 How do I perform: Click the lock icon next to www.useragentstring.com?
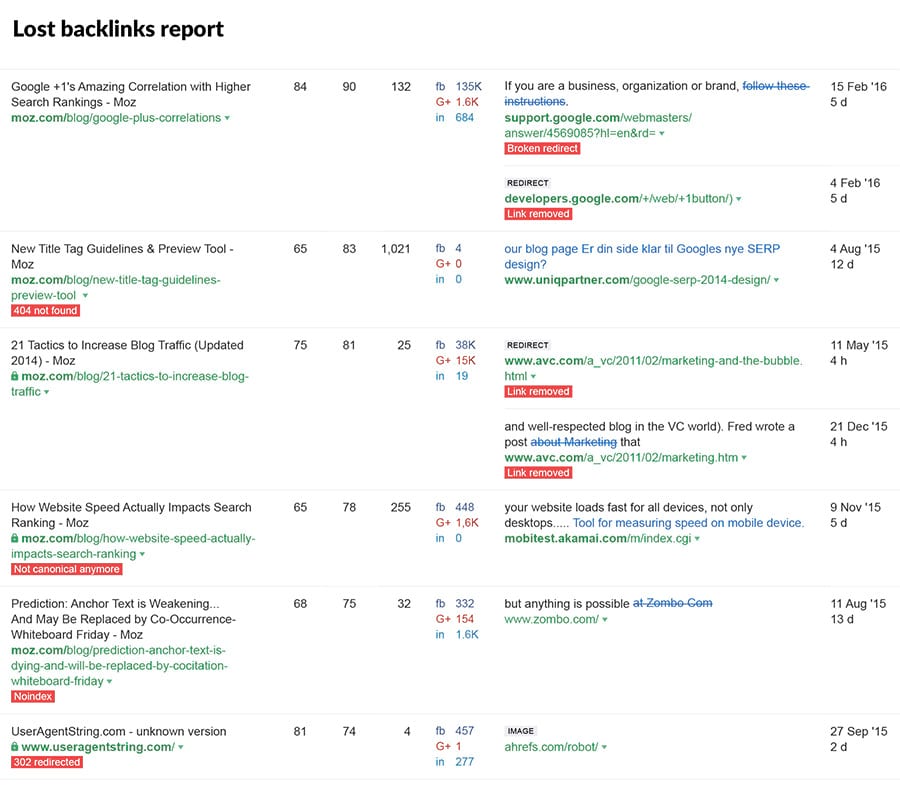(x=15, y=747)
